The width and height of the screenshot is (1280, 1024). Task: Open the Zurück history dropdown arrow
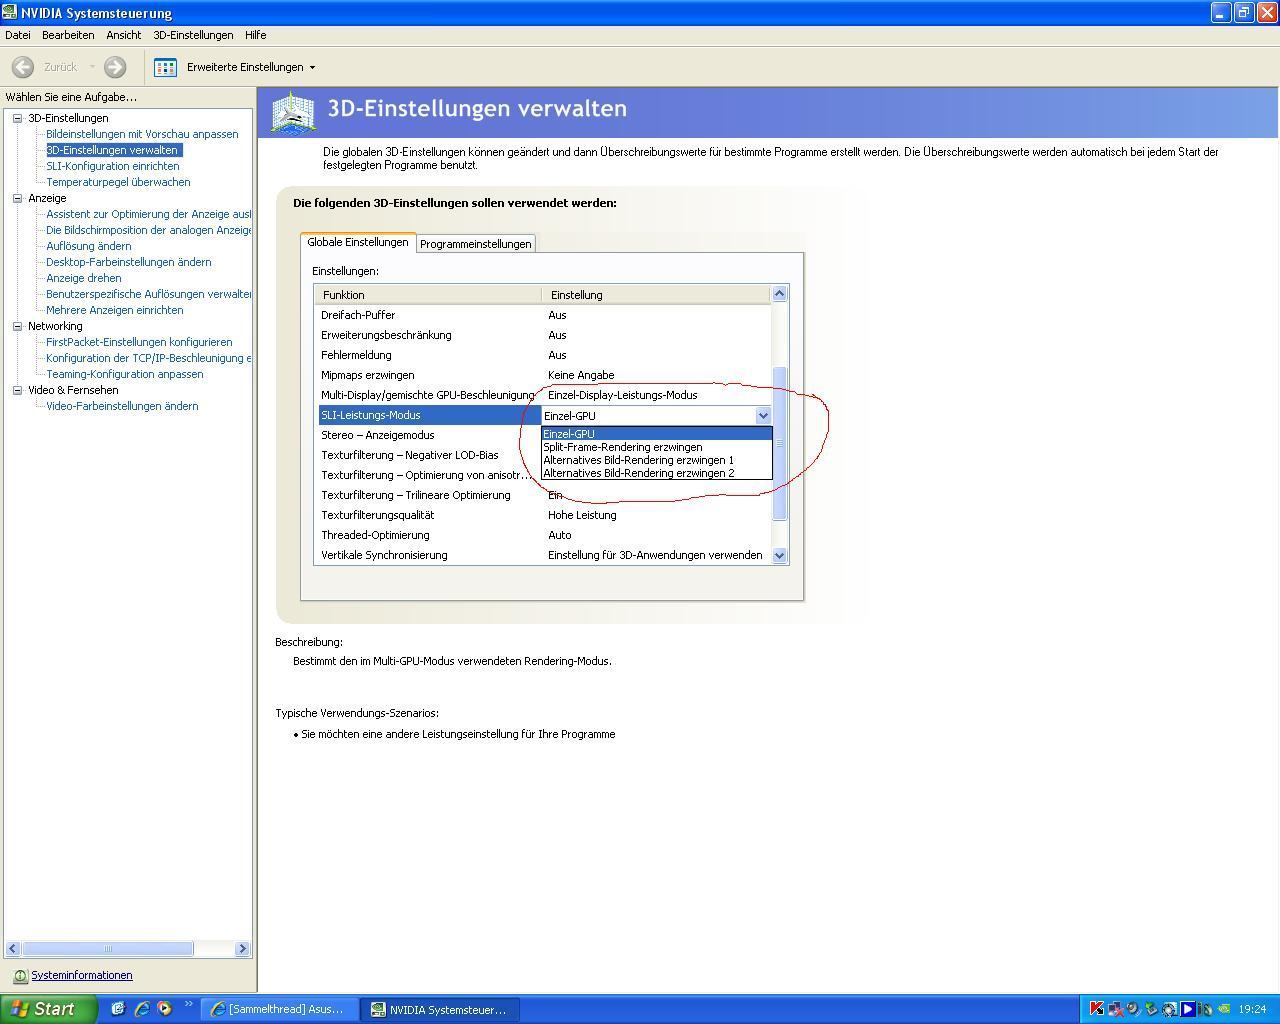92,68
